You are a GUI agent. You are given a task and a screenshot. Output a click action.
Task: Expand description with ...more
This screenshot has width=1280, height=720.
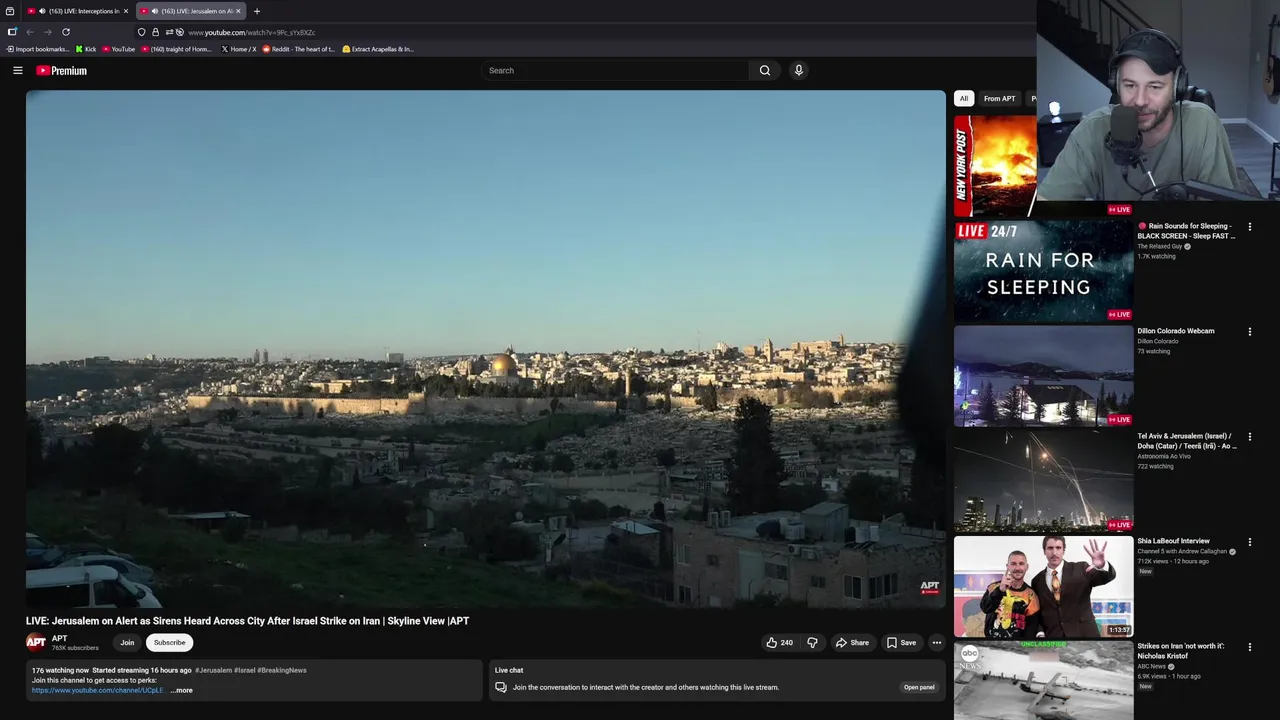tap(181, 690)
